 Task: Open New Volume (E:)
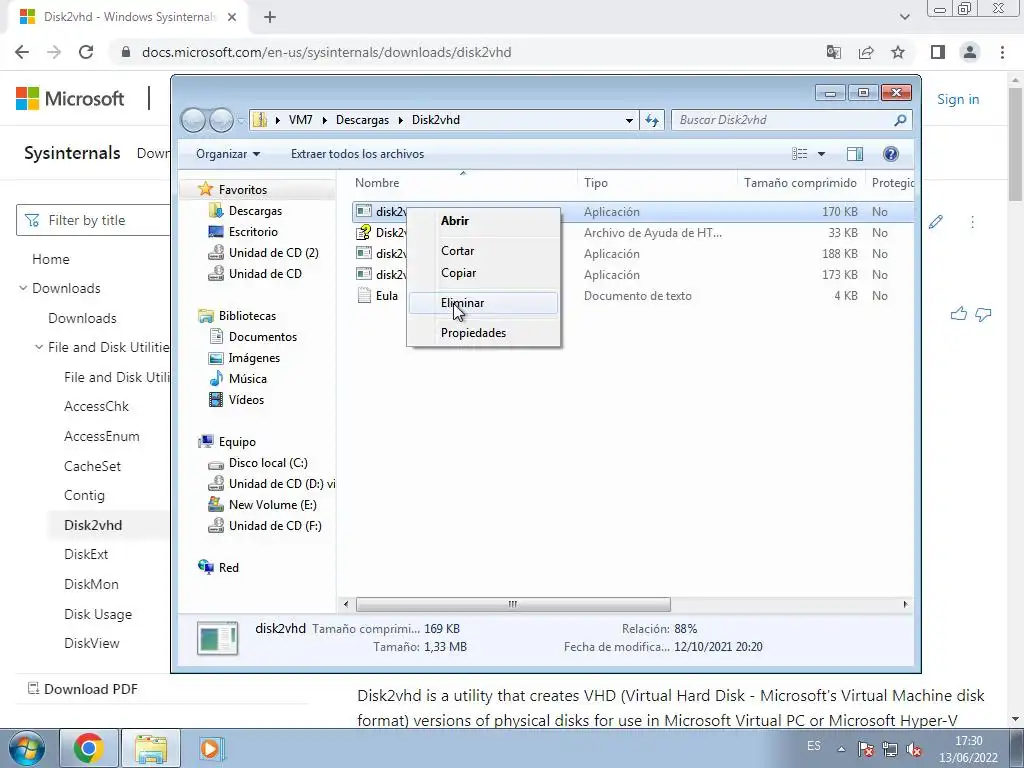pos(272,505)
